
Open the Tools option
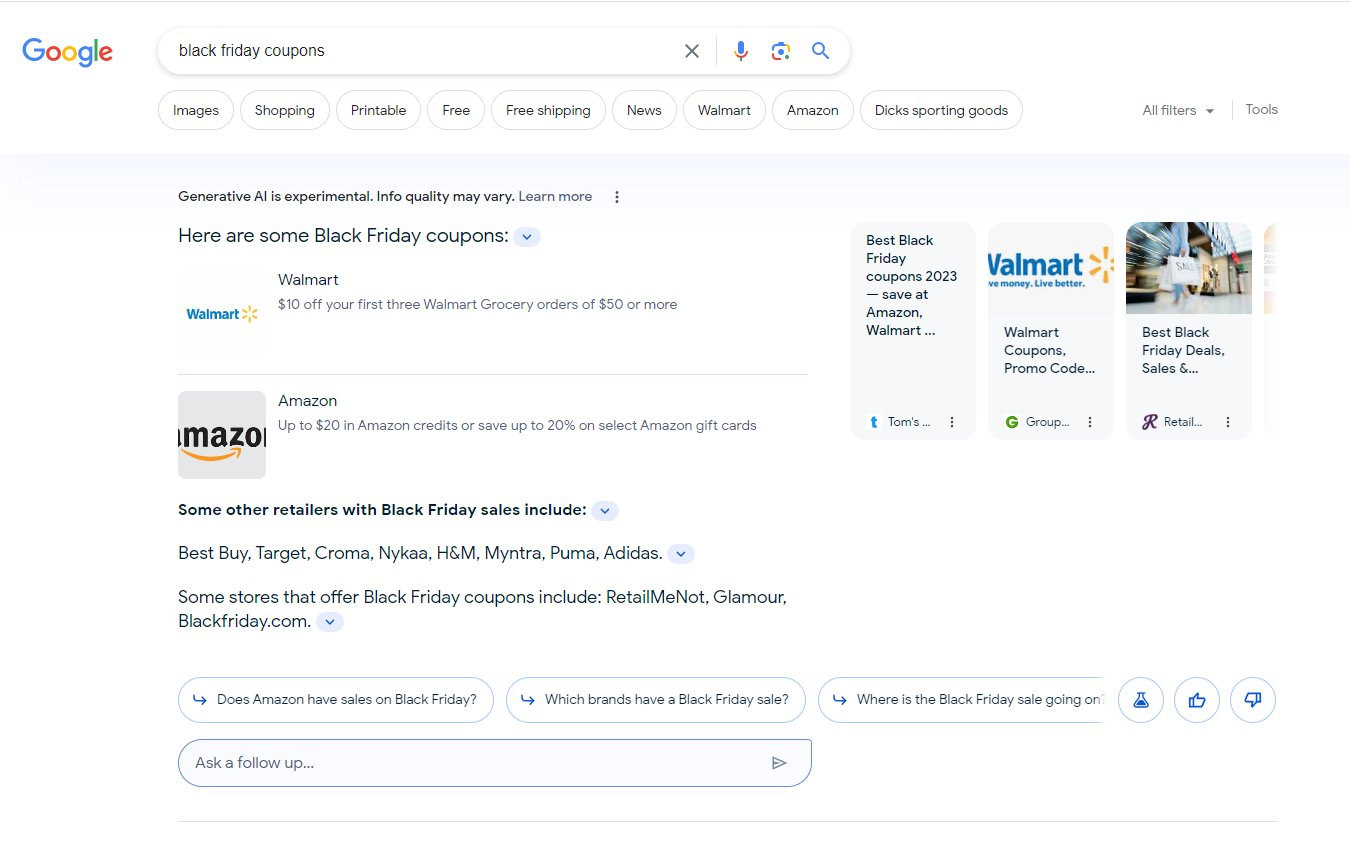[1261, 110]
